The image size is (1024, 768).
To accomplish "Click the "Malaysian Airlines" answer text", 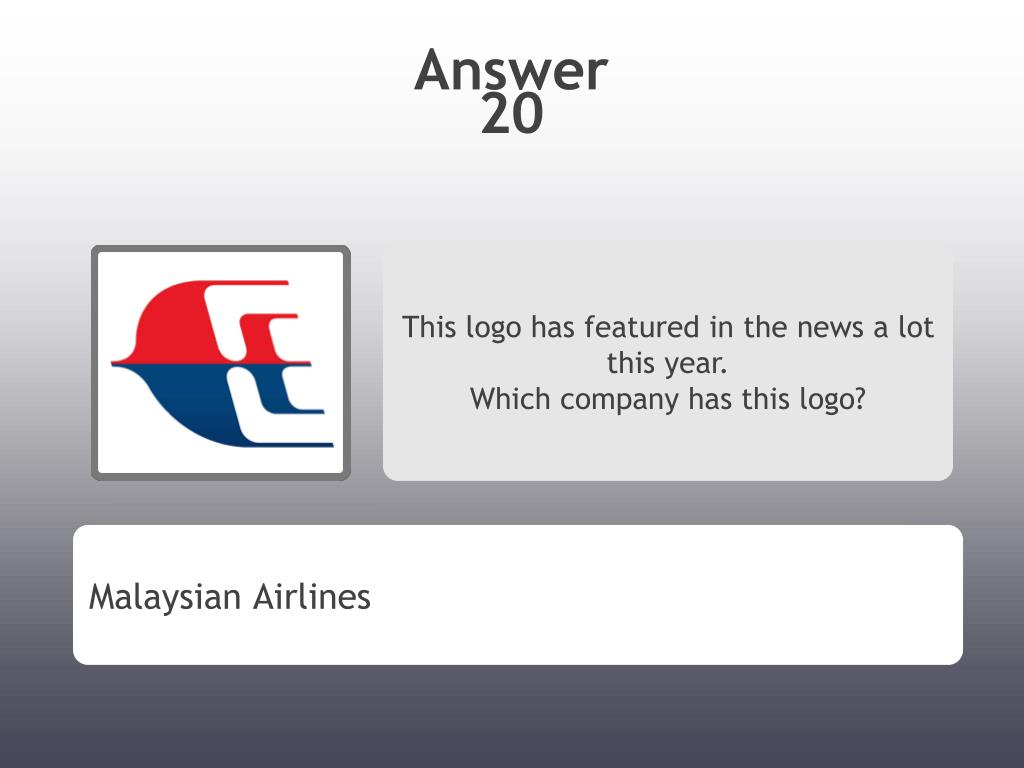I will pos(230,598).
